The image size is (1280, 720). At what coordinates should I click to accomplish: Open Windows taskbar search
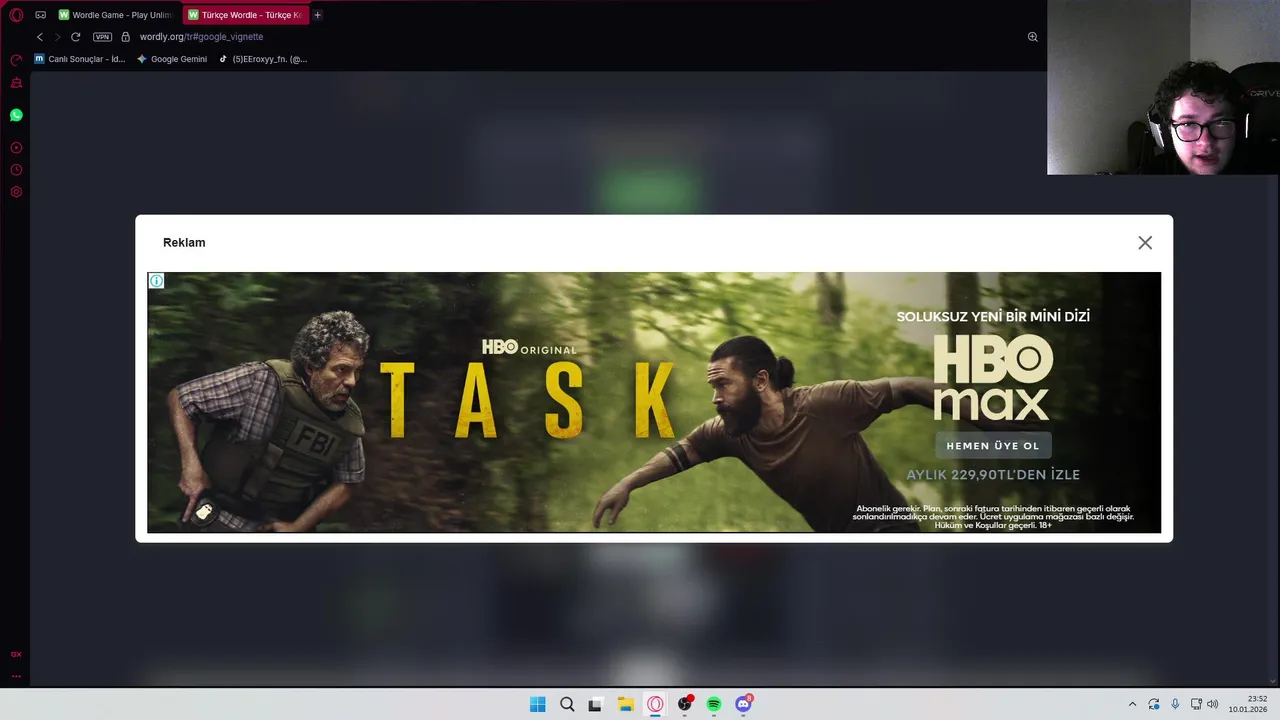[567, 704]
